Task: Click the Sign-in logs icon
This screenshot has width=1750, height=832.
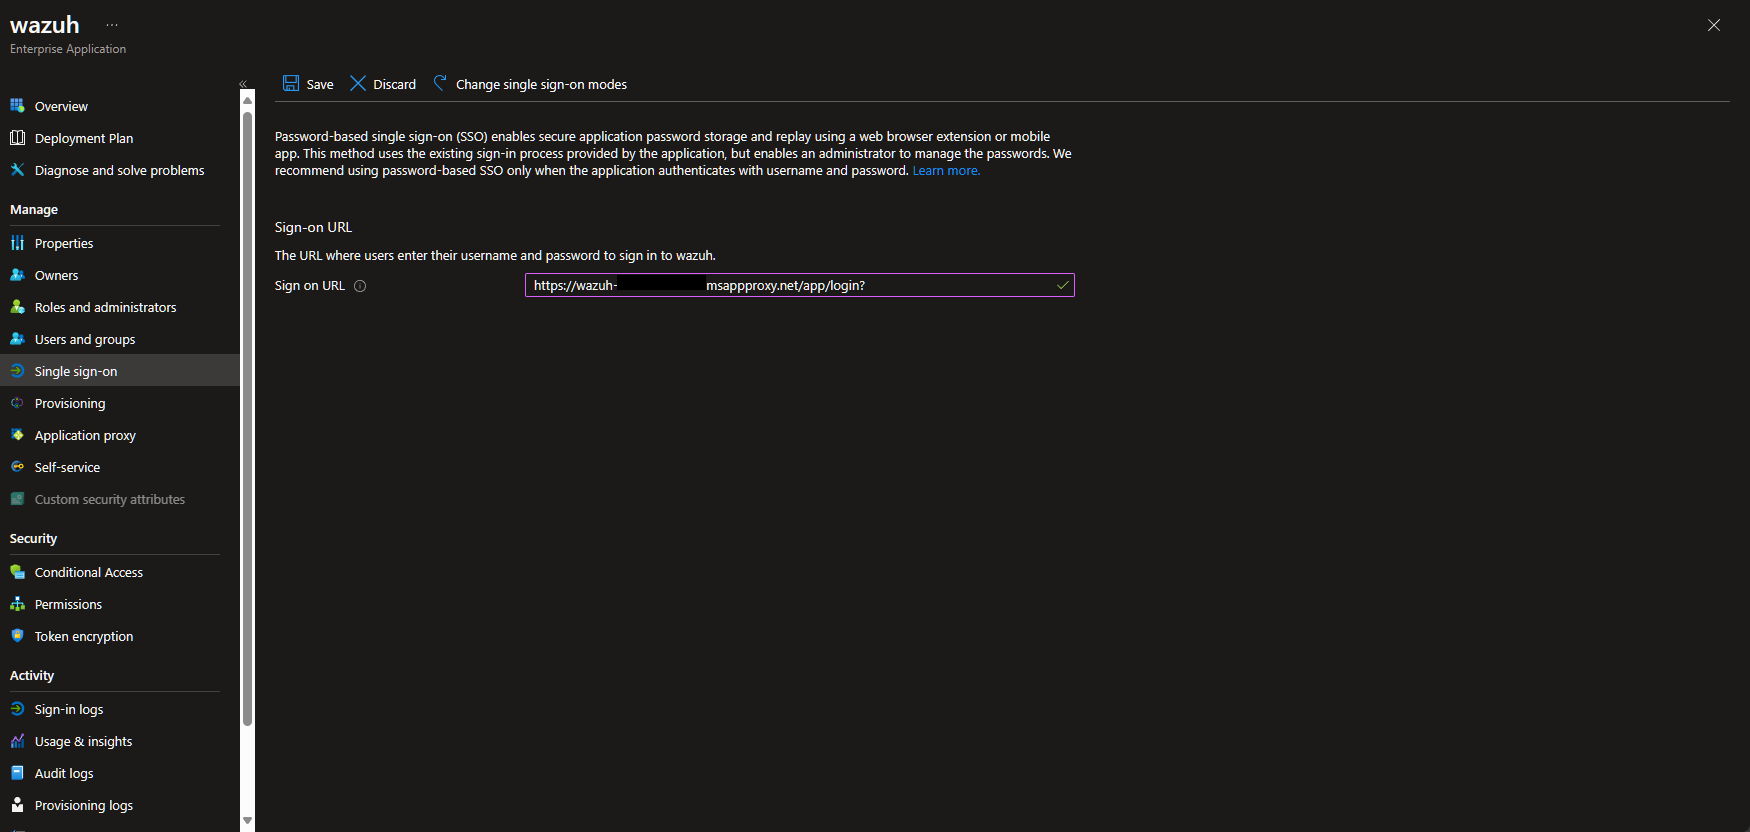Action: tap(17, 709)
